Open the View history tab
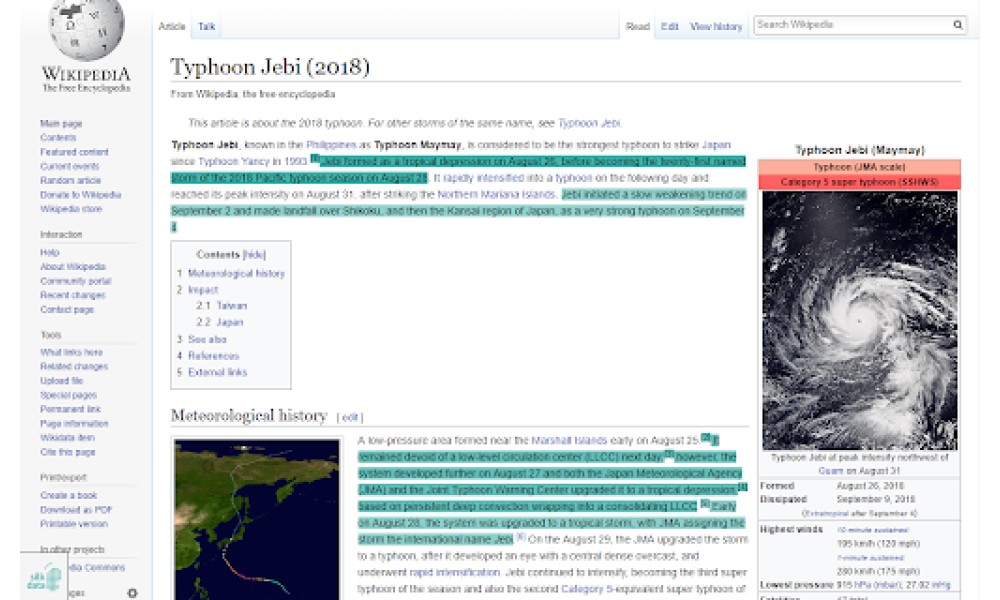This screenshot has height=600, width=1000. (x=716, y=26)
